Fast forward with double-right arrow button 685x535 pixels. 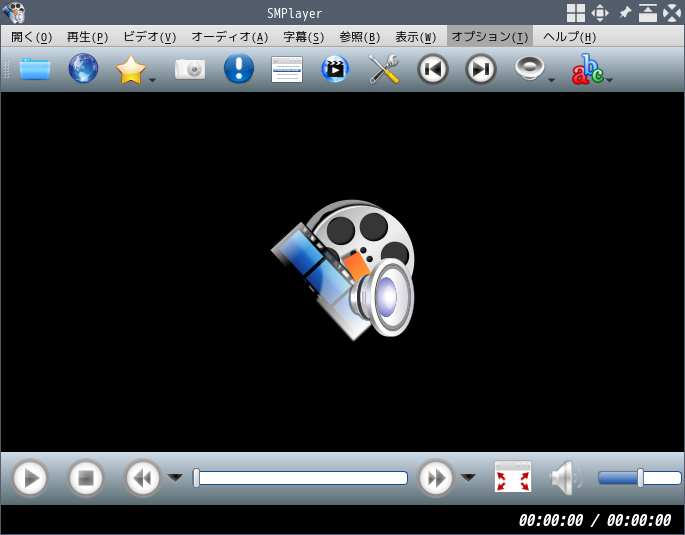pyautogui.click(x=436, y=478)
